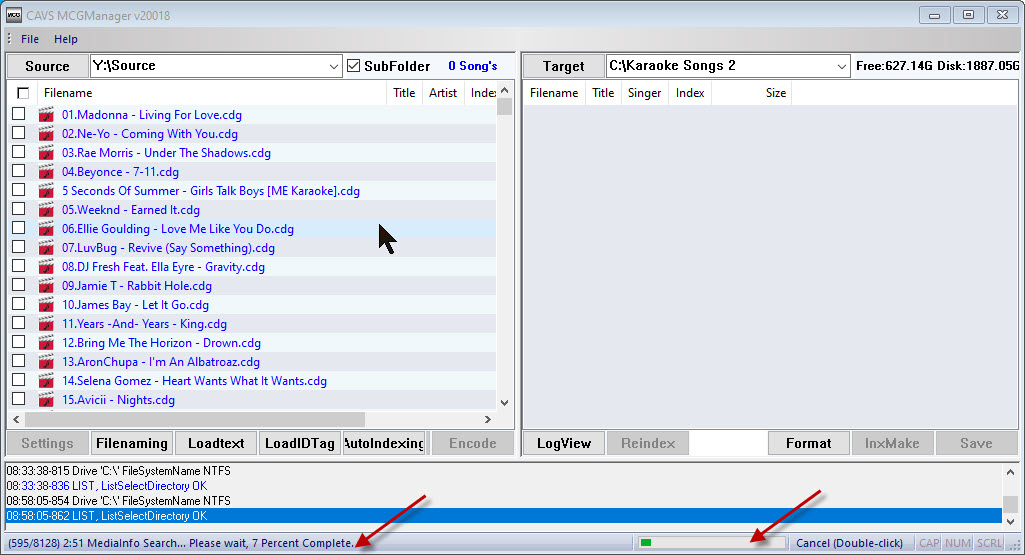Click the file icon for 08.DJ Fresh - Gravity.cdg

(46, 267)
